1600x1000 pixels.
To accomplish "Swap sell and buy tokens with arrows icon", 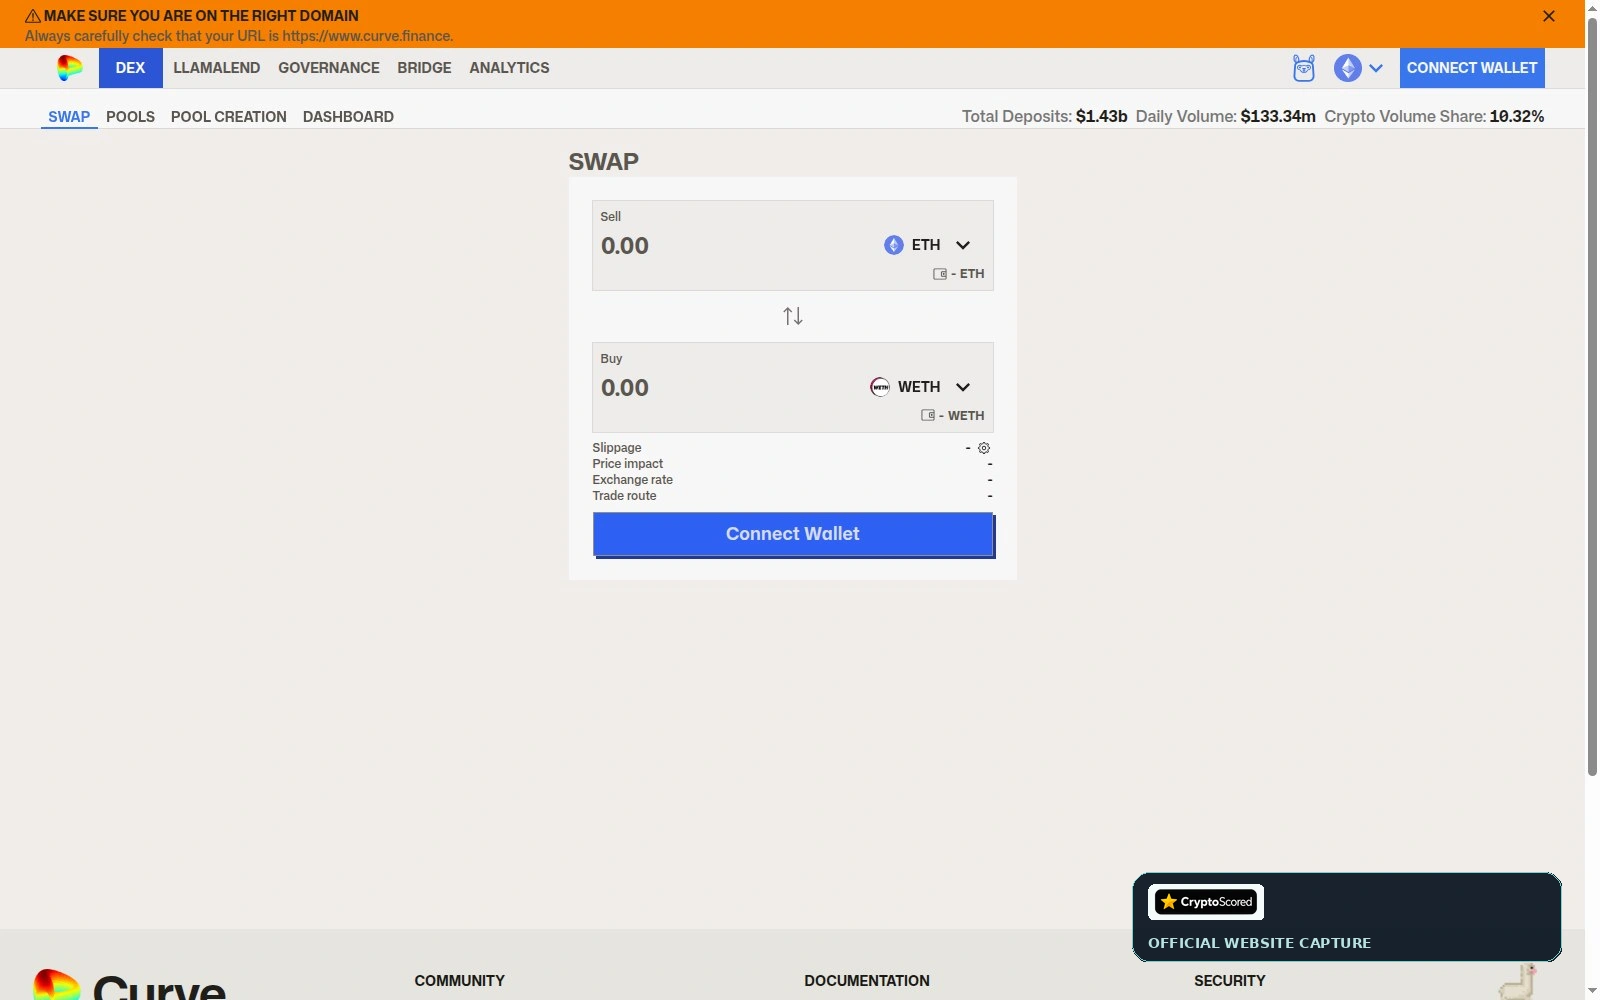I will pos(793,317).
